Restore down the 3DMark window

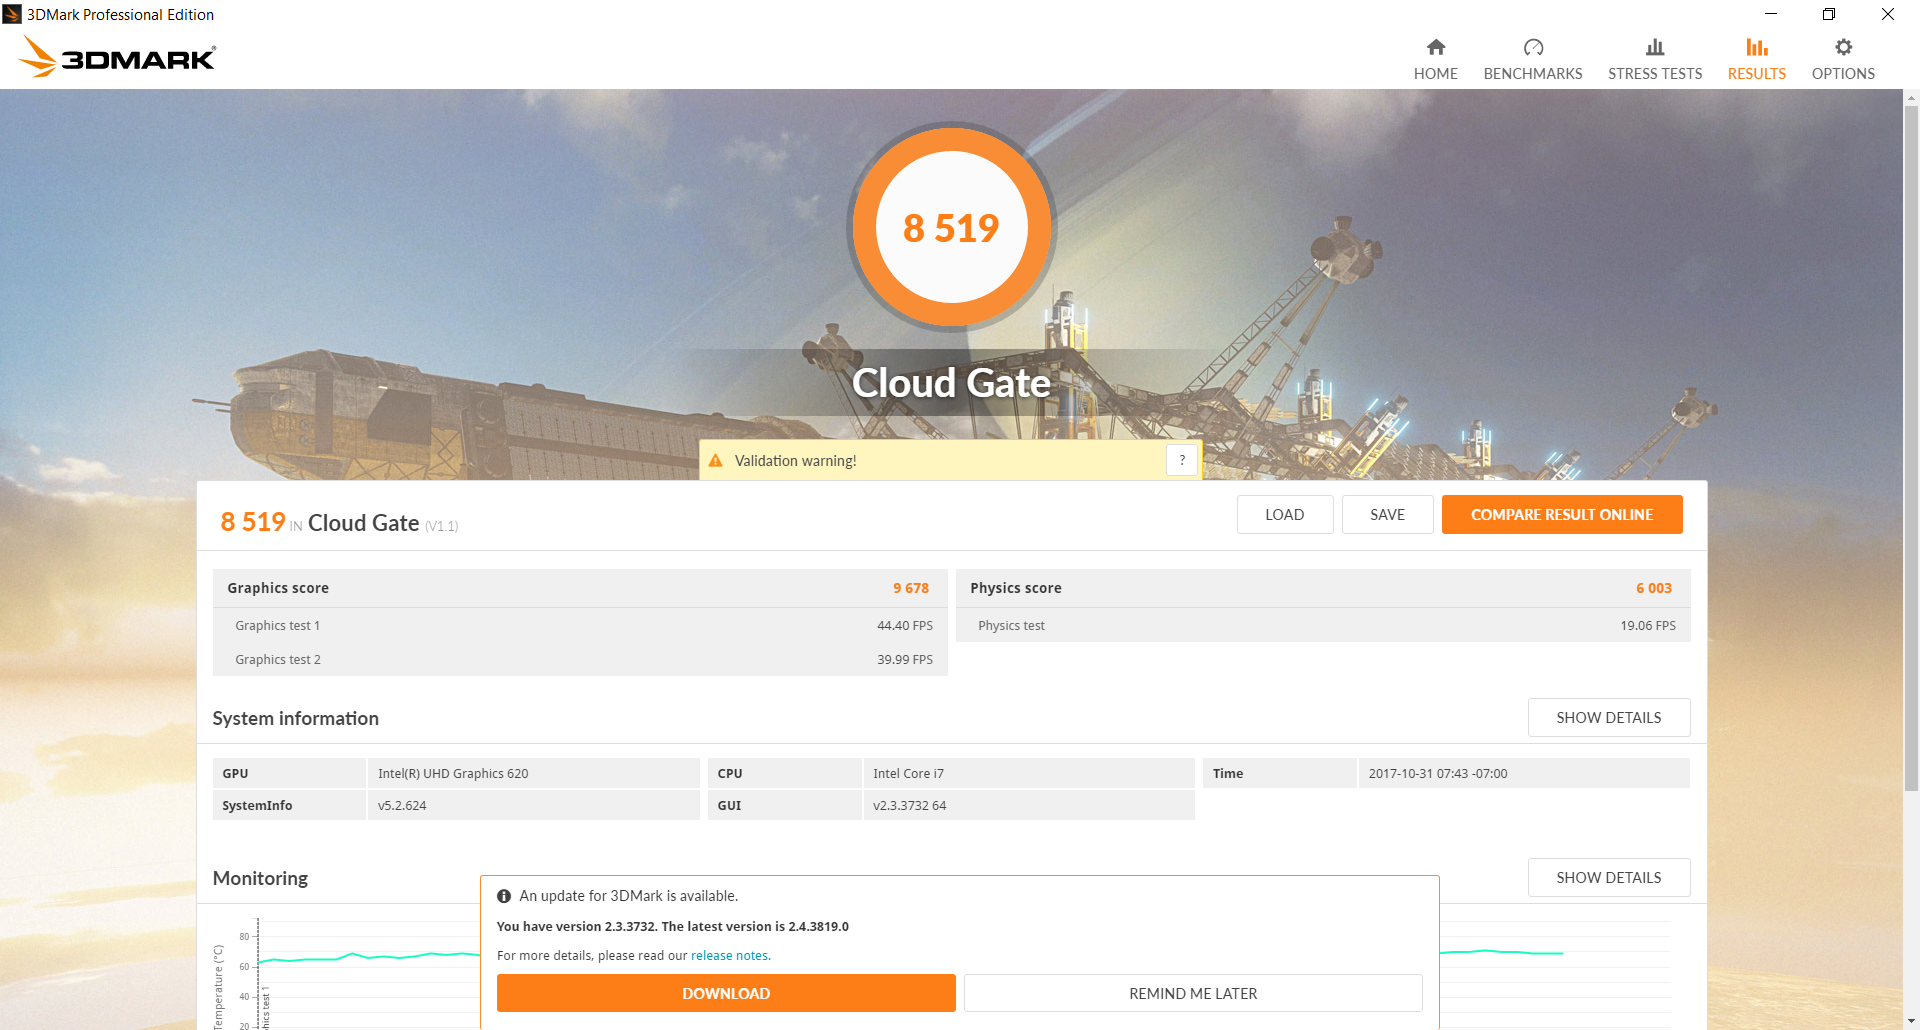(x=1829, y=14)
